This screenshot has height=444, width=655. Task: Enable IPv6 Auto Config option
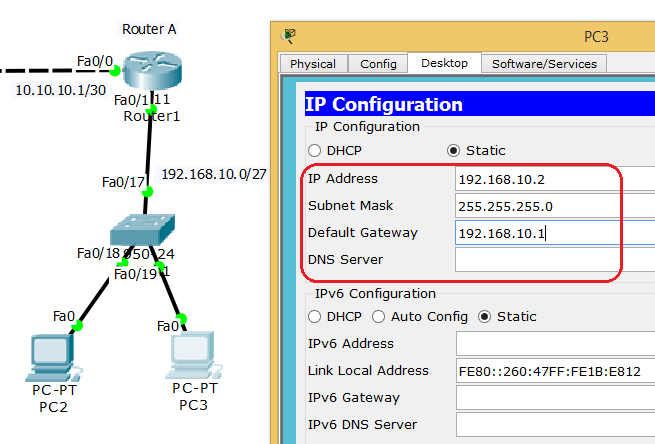point(379,317)
